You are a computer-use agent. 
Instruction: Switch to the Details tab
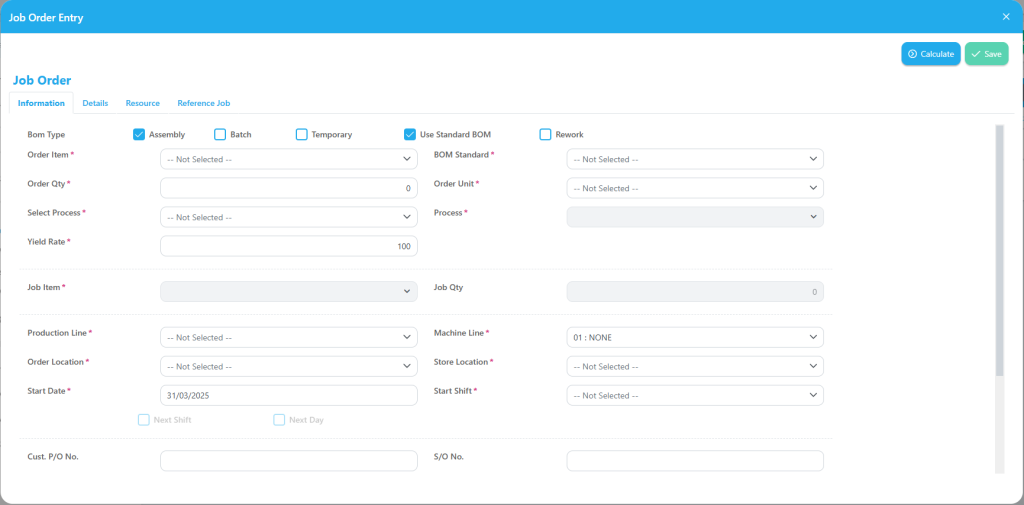(x=95, y=103)
